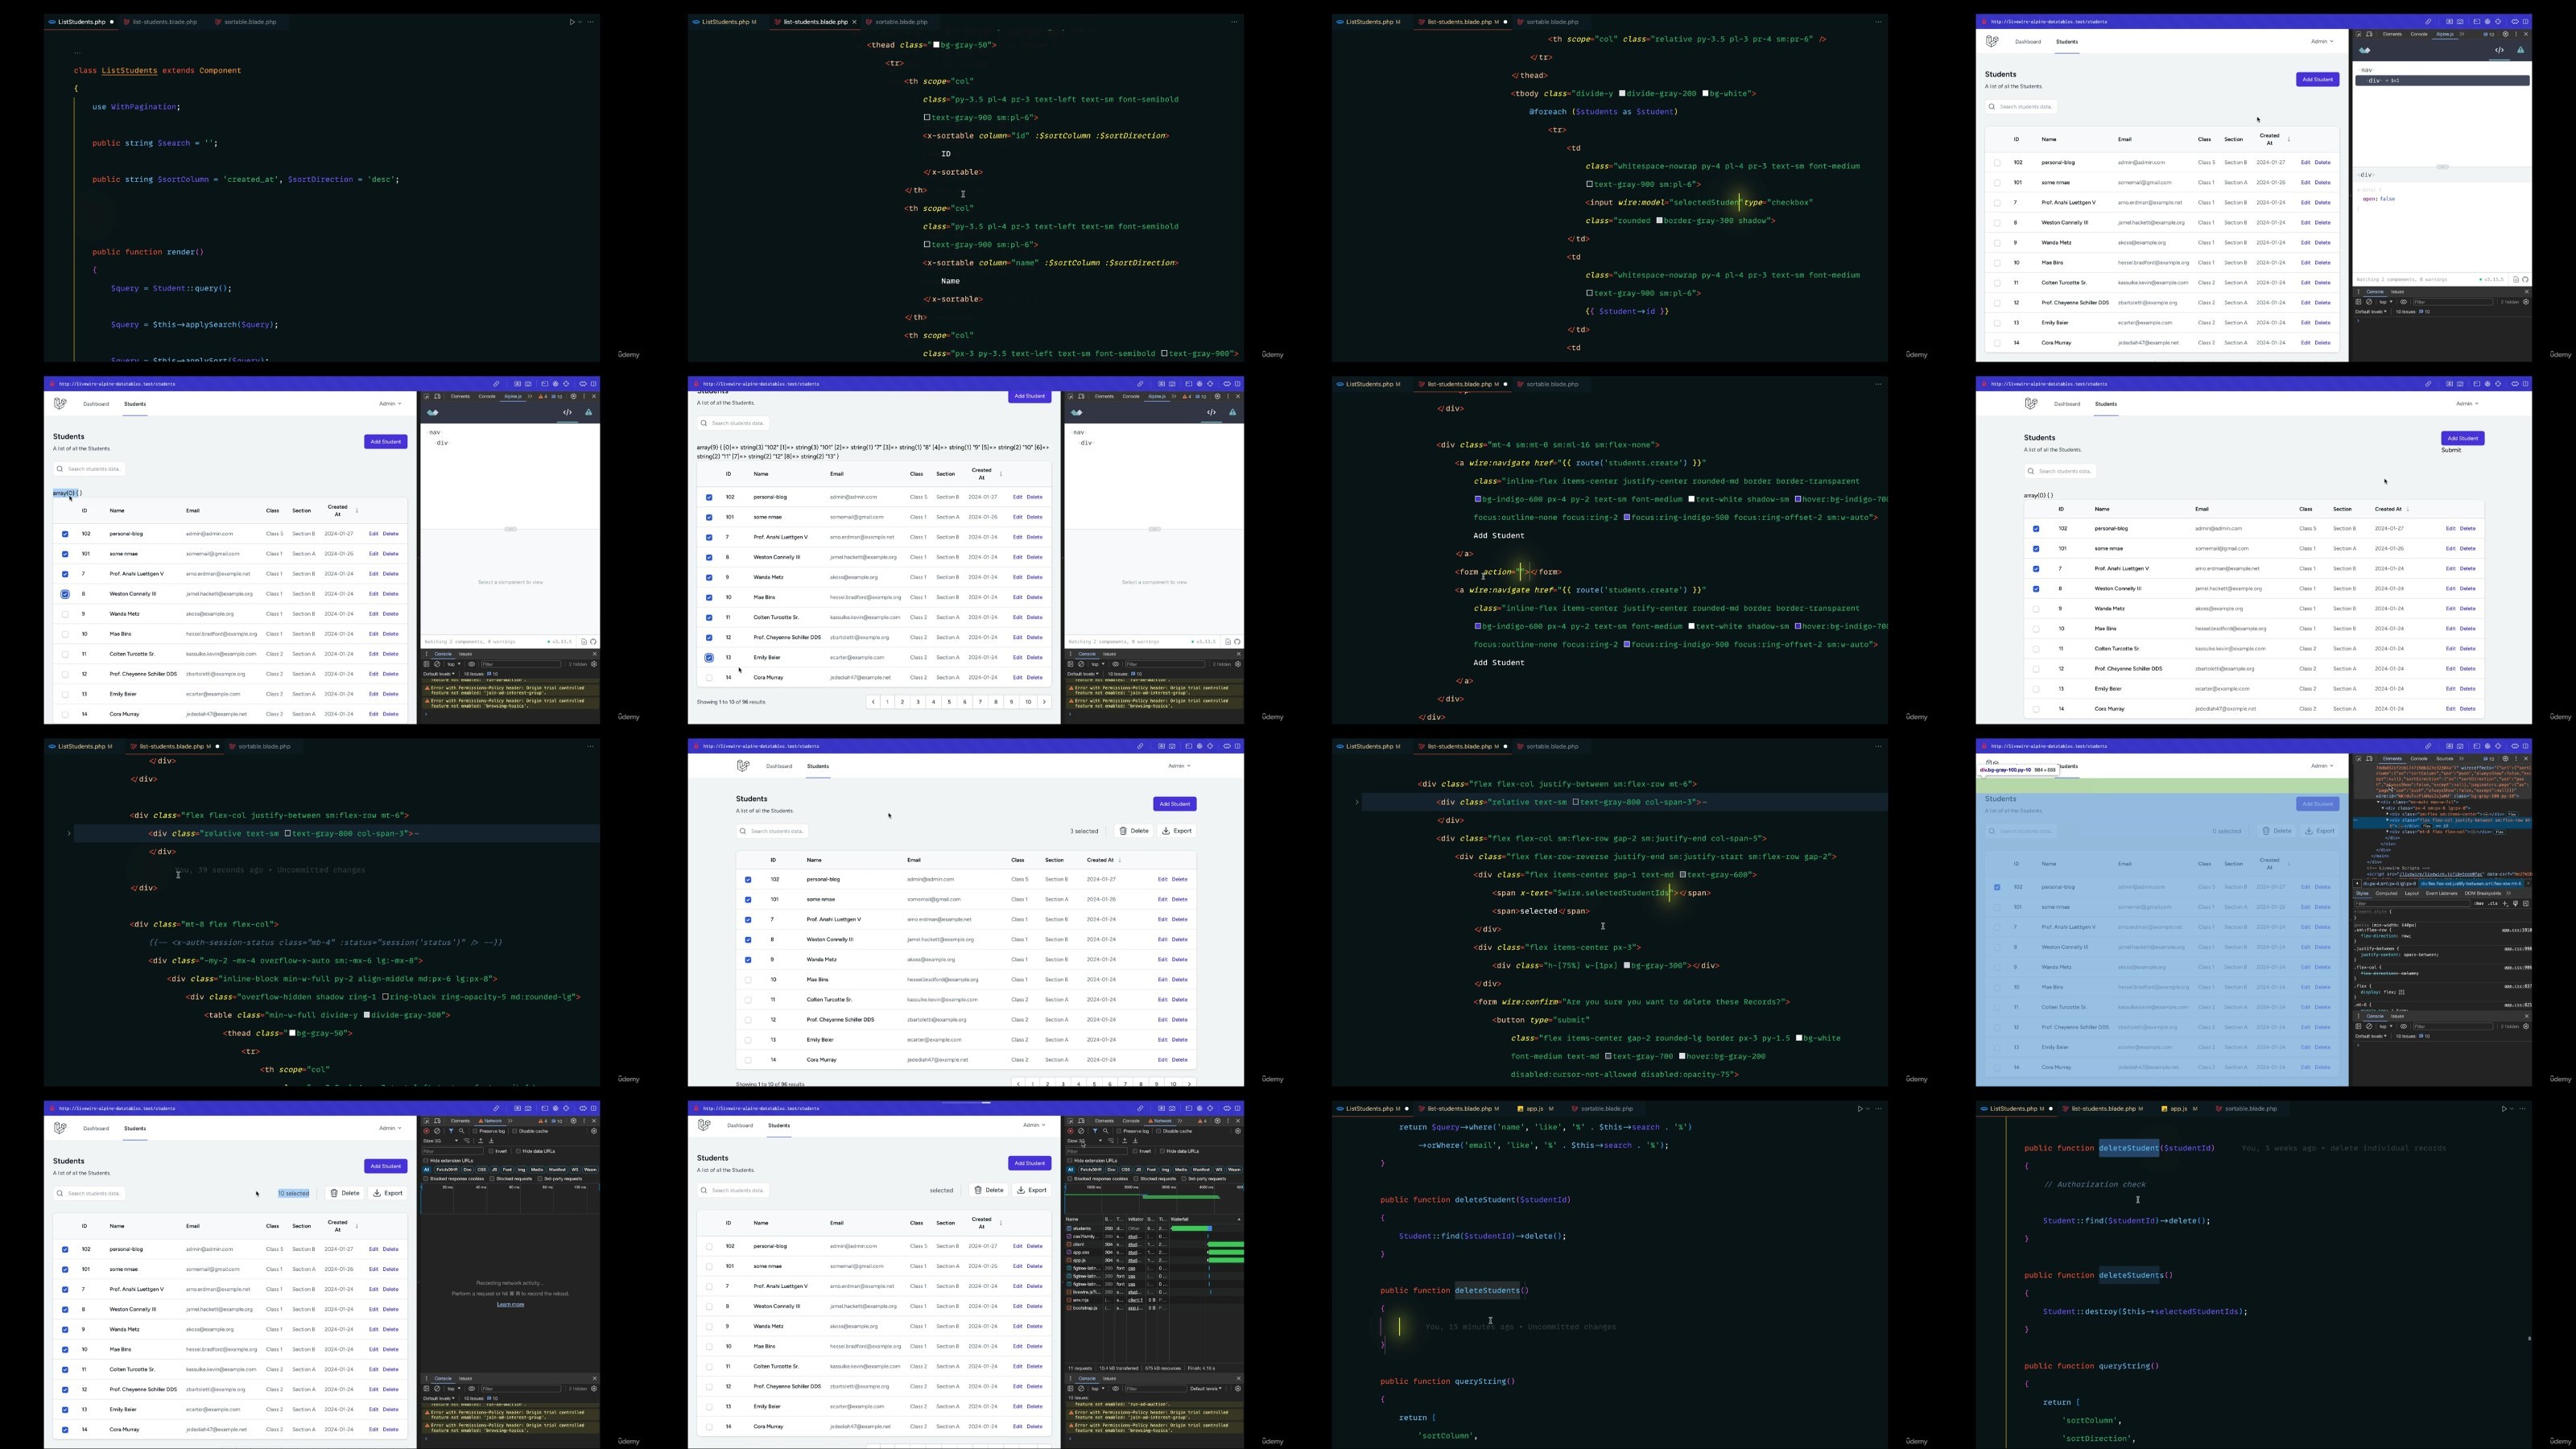Click ring-black color swatch in 'mt-8 flex flex-col' frame
This screenshot has width=2576, height=1449.
pos(385,997)
